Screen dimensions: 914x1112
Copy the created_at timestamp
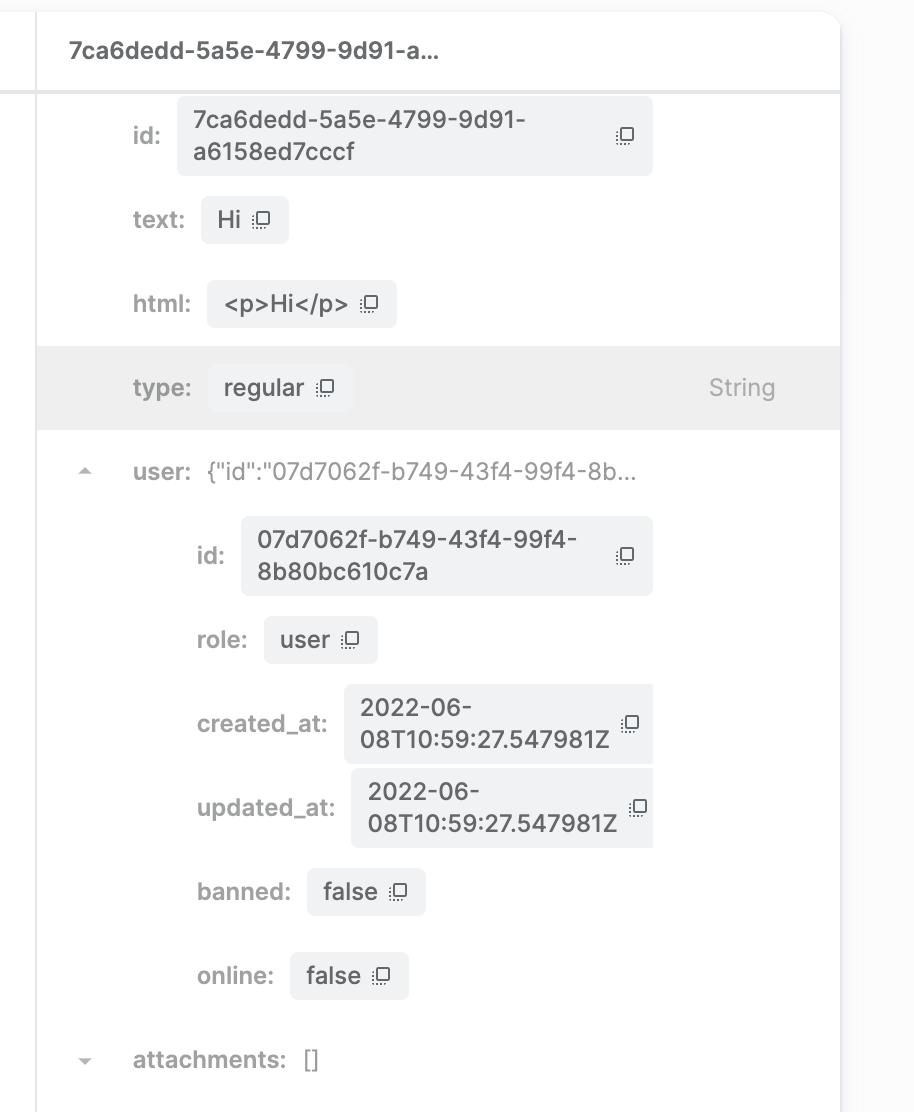[x=630, y=724]
